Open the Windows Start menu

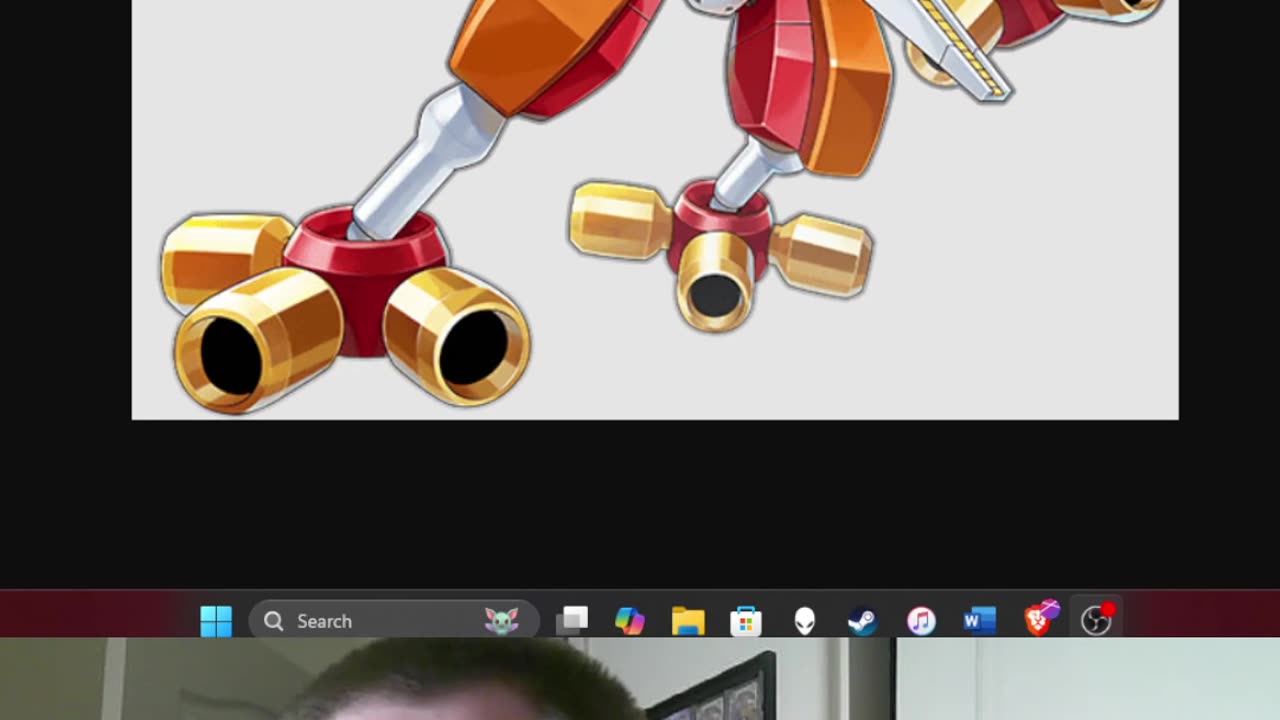(216, 621)
